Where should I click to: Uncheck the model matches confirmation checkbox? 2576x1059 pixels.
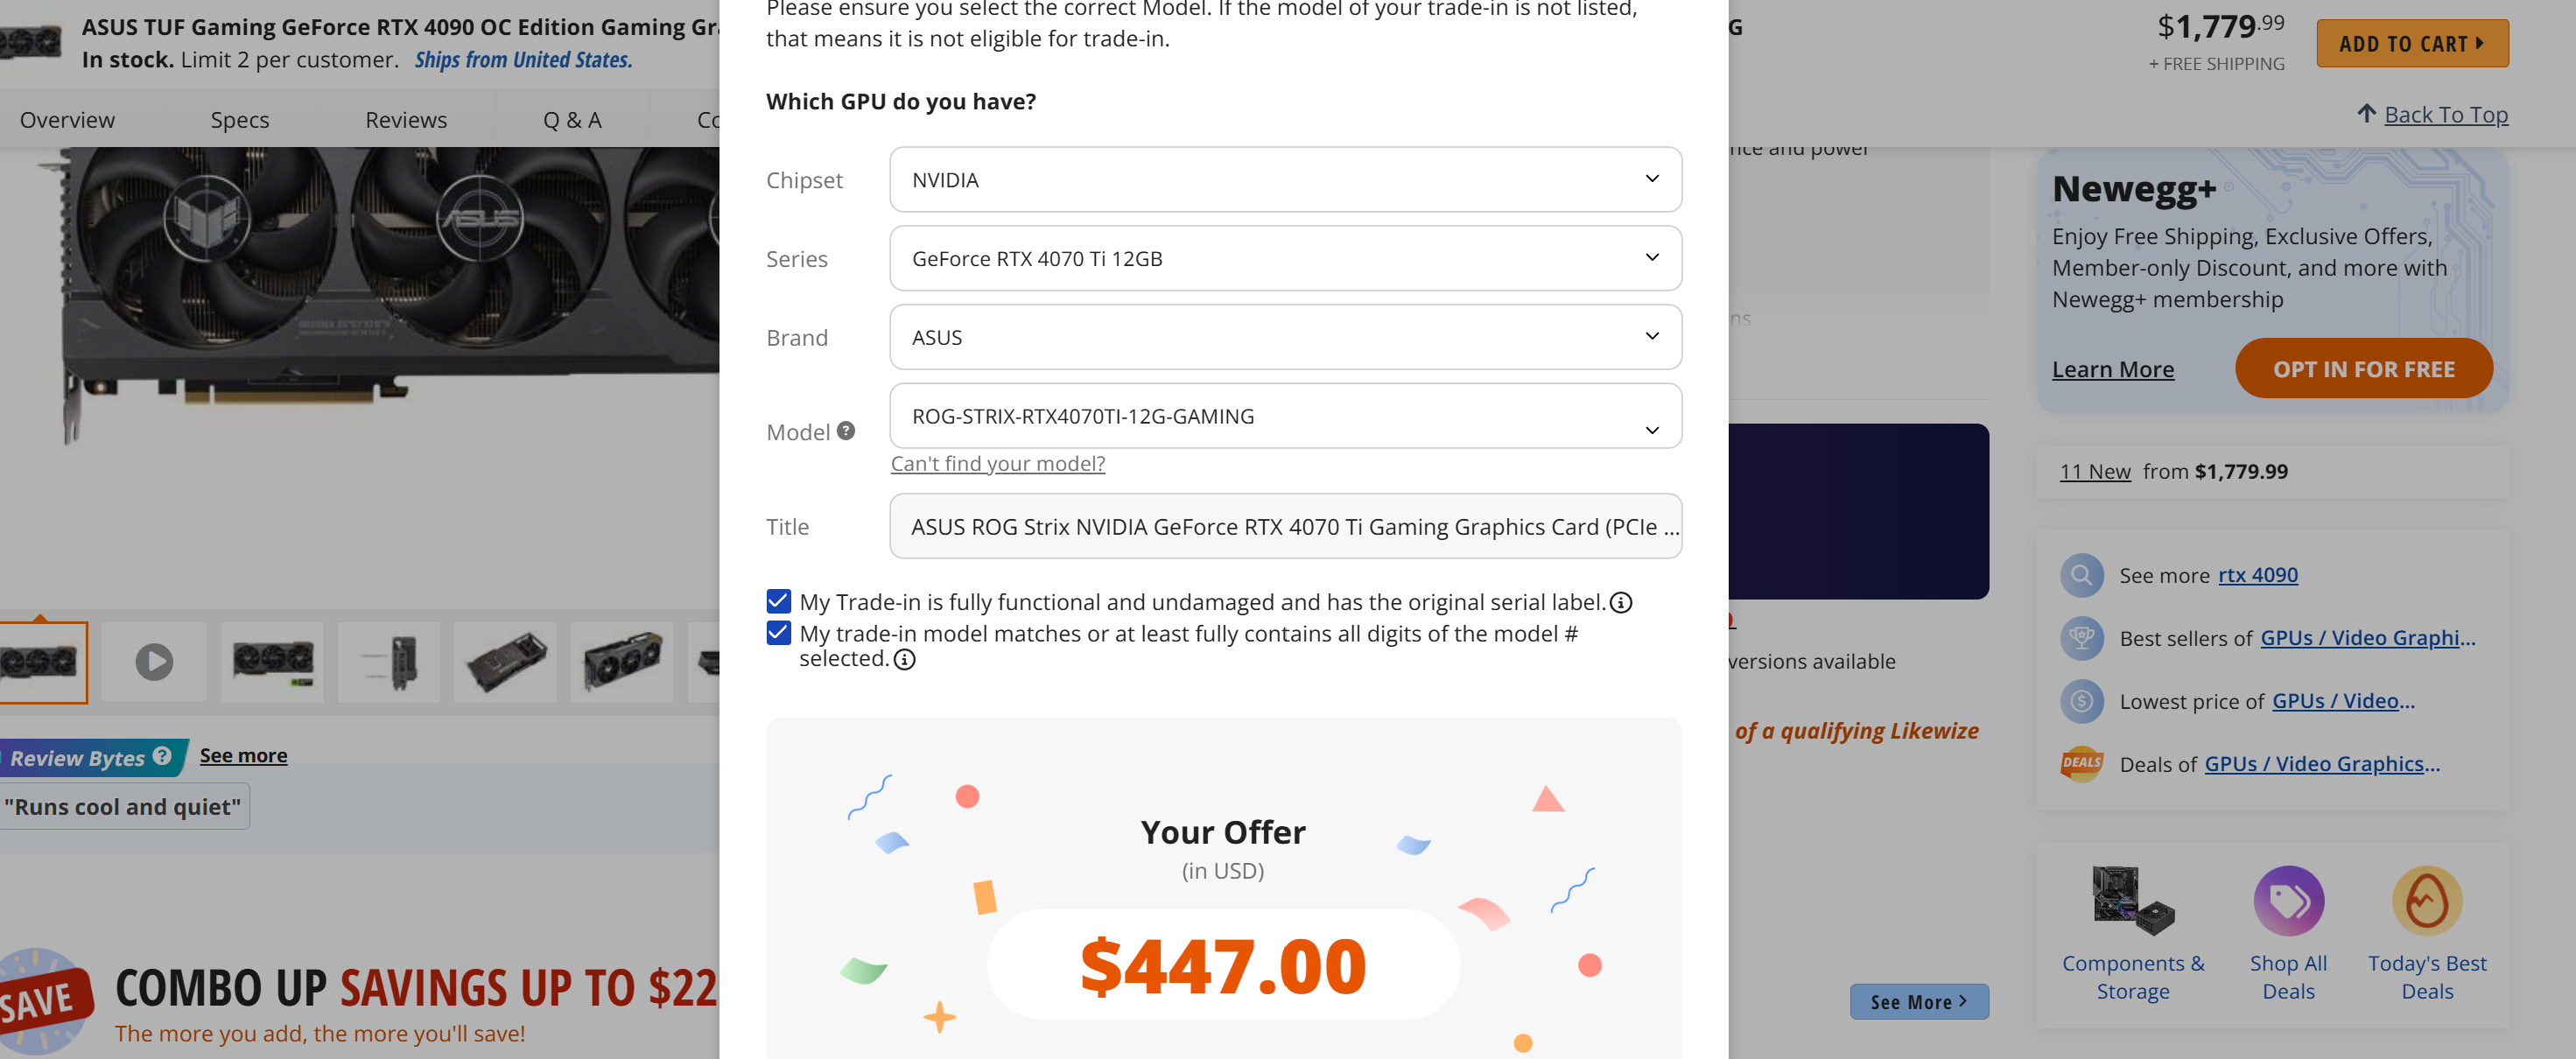(x=779, y=633)
